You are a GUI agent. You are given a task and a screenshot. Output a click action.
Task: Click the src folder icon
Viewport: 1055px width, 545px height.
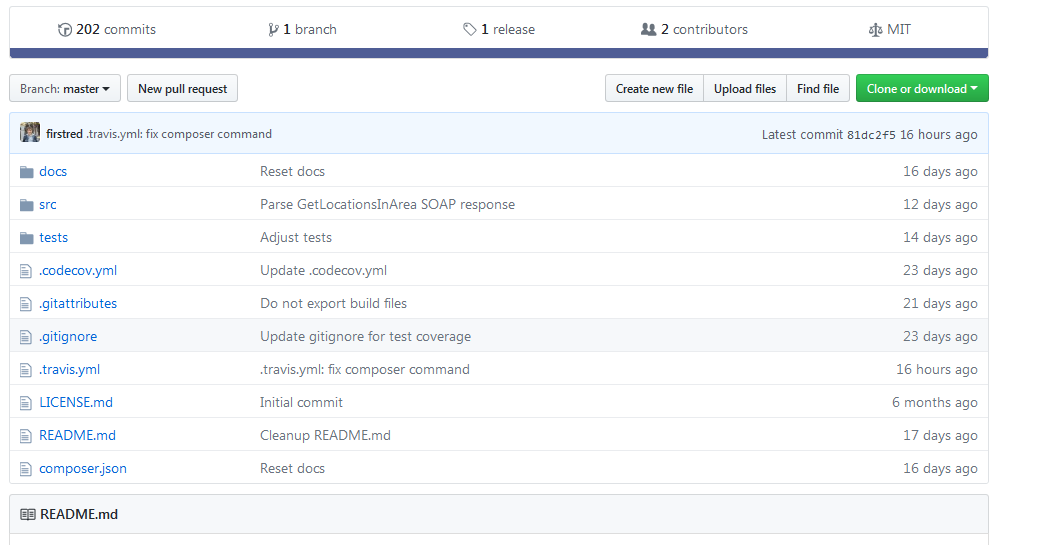pyautogui.click(x=27, y=205)
